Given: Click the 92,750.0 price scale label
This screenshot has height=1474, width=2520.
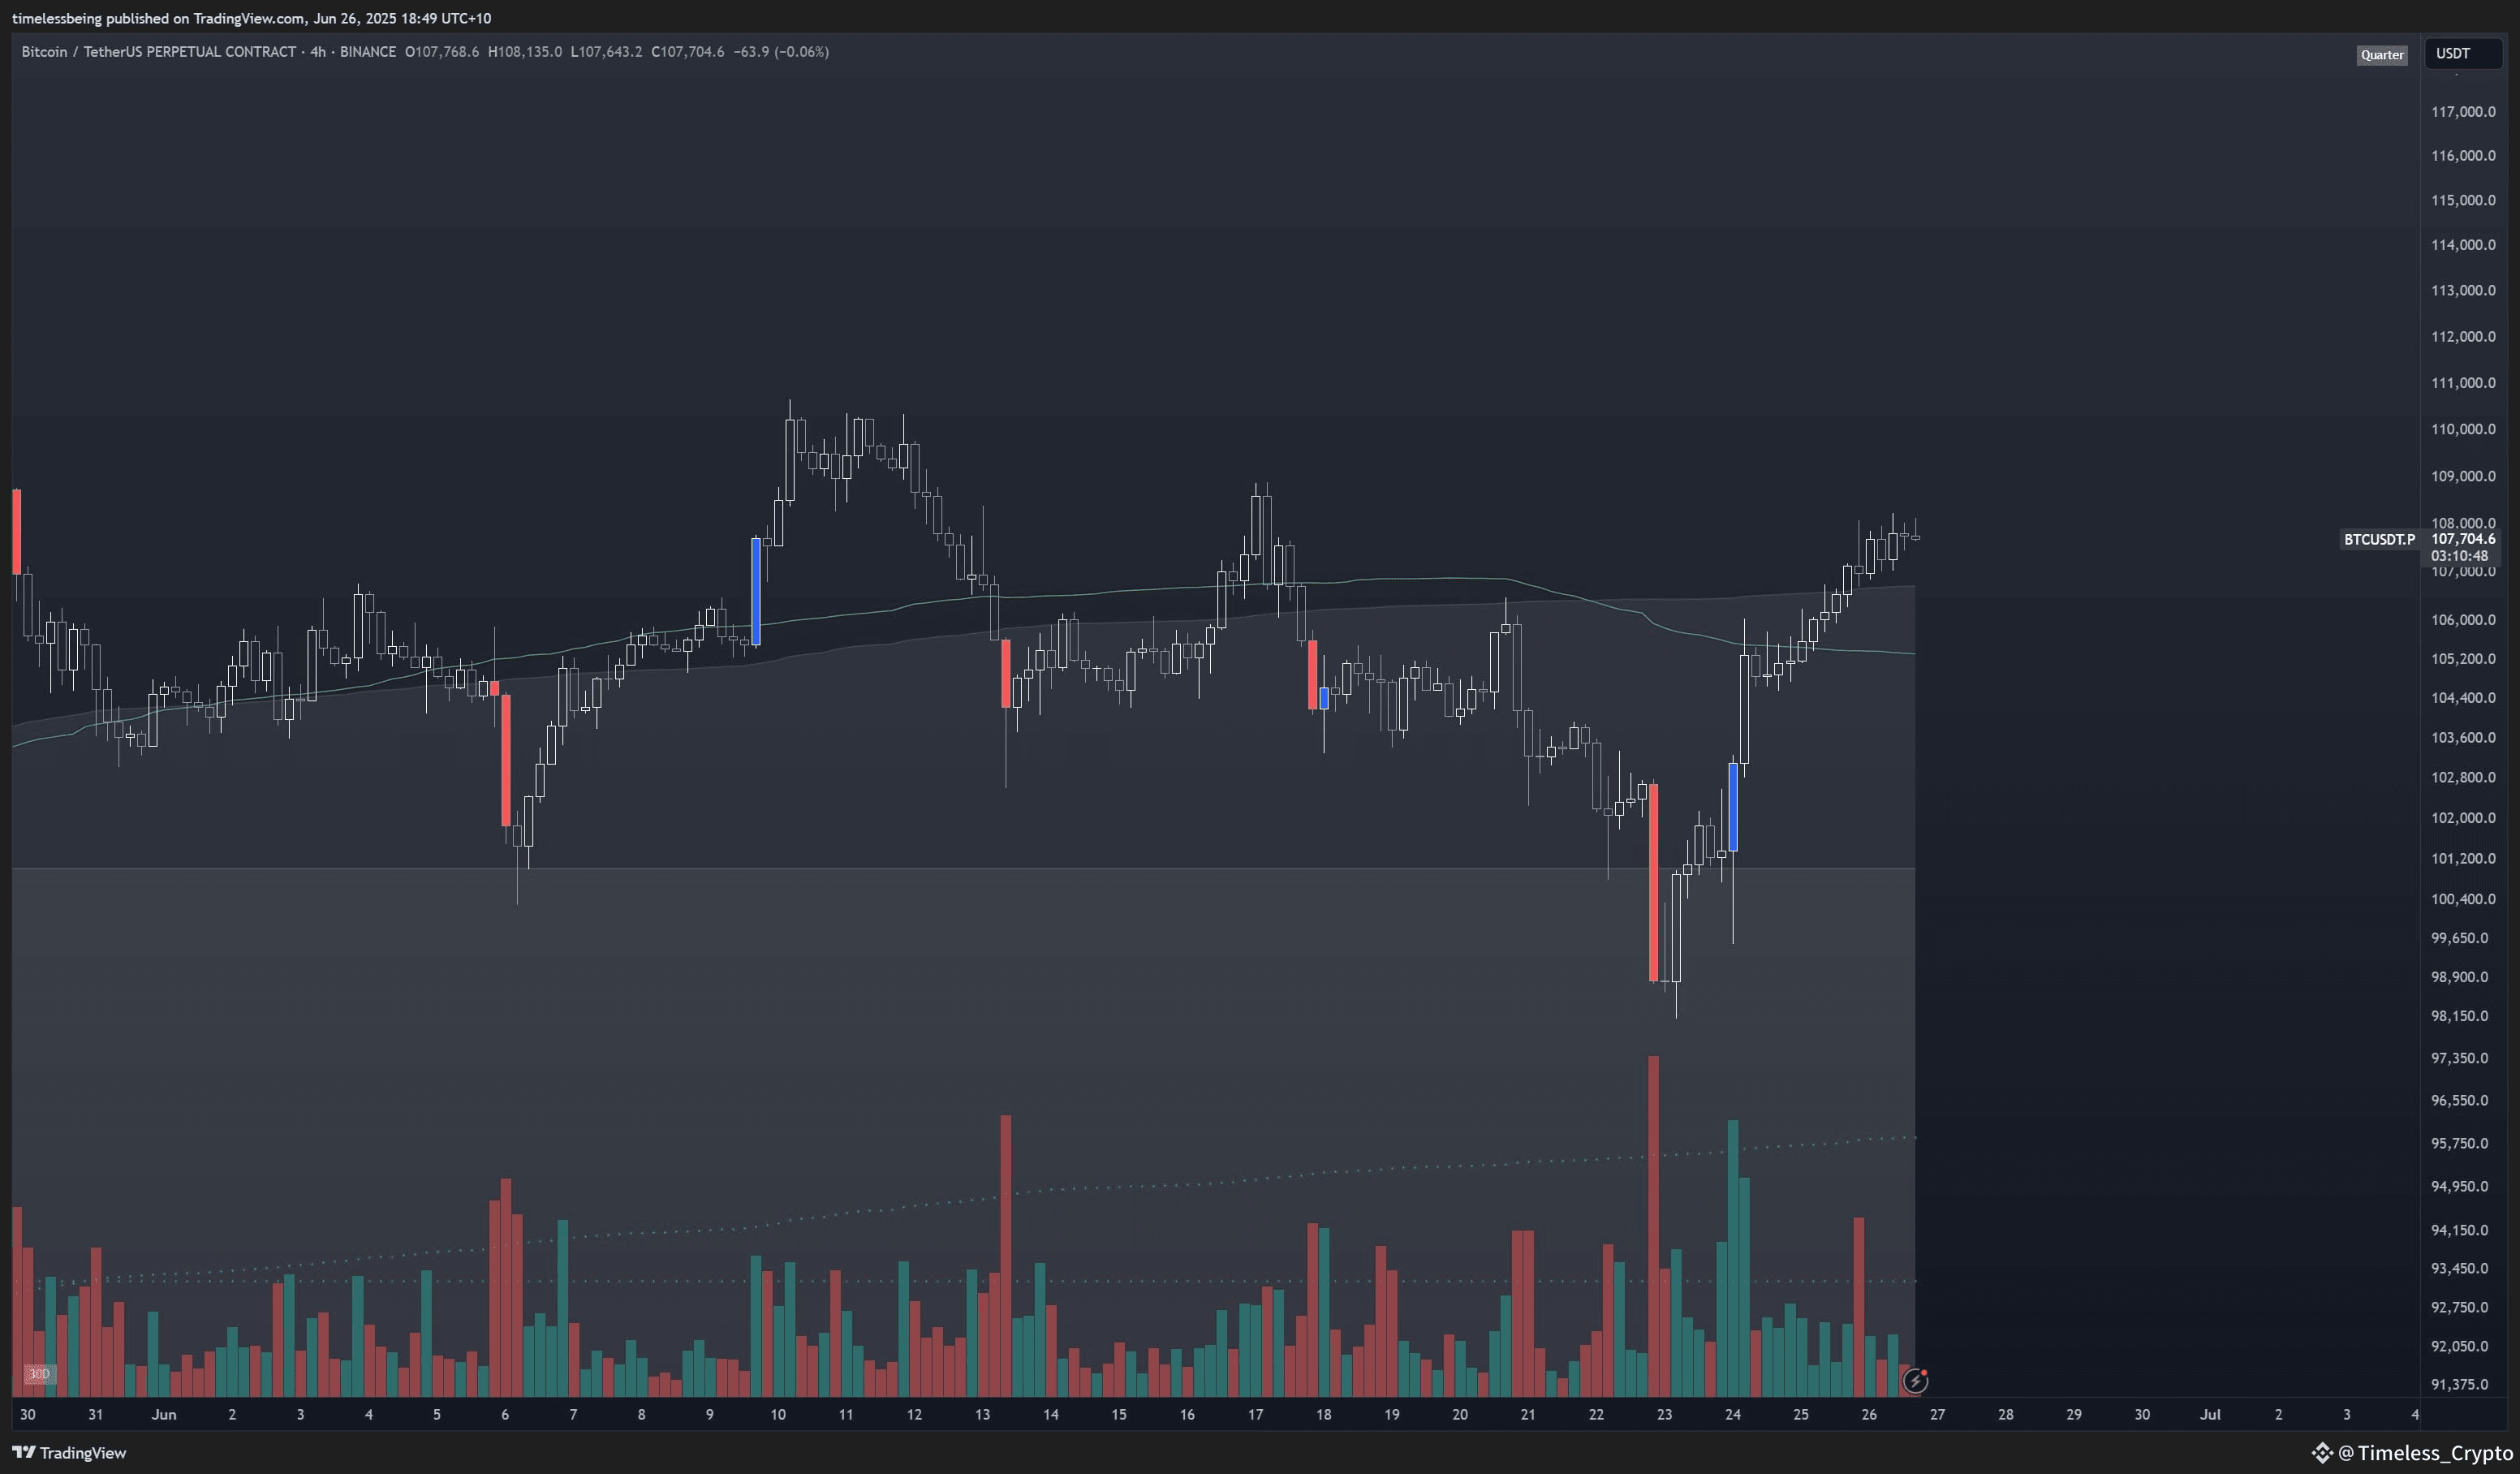Looking at the screenshot, I should (2460, 1308).
